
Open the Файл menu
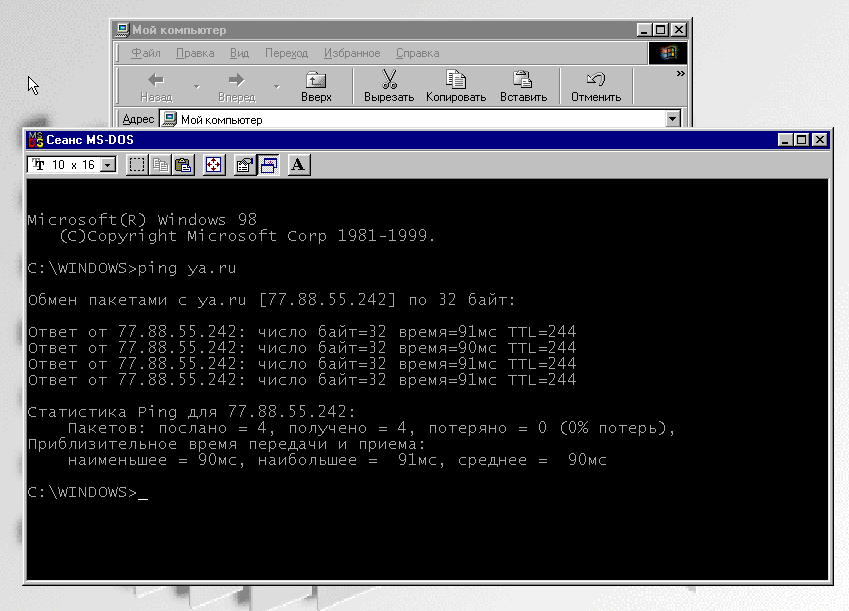click(x=146, y=53)
